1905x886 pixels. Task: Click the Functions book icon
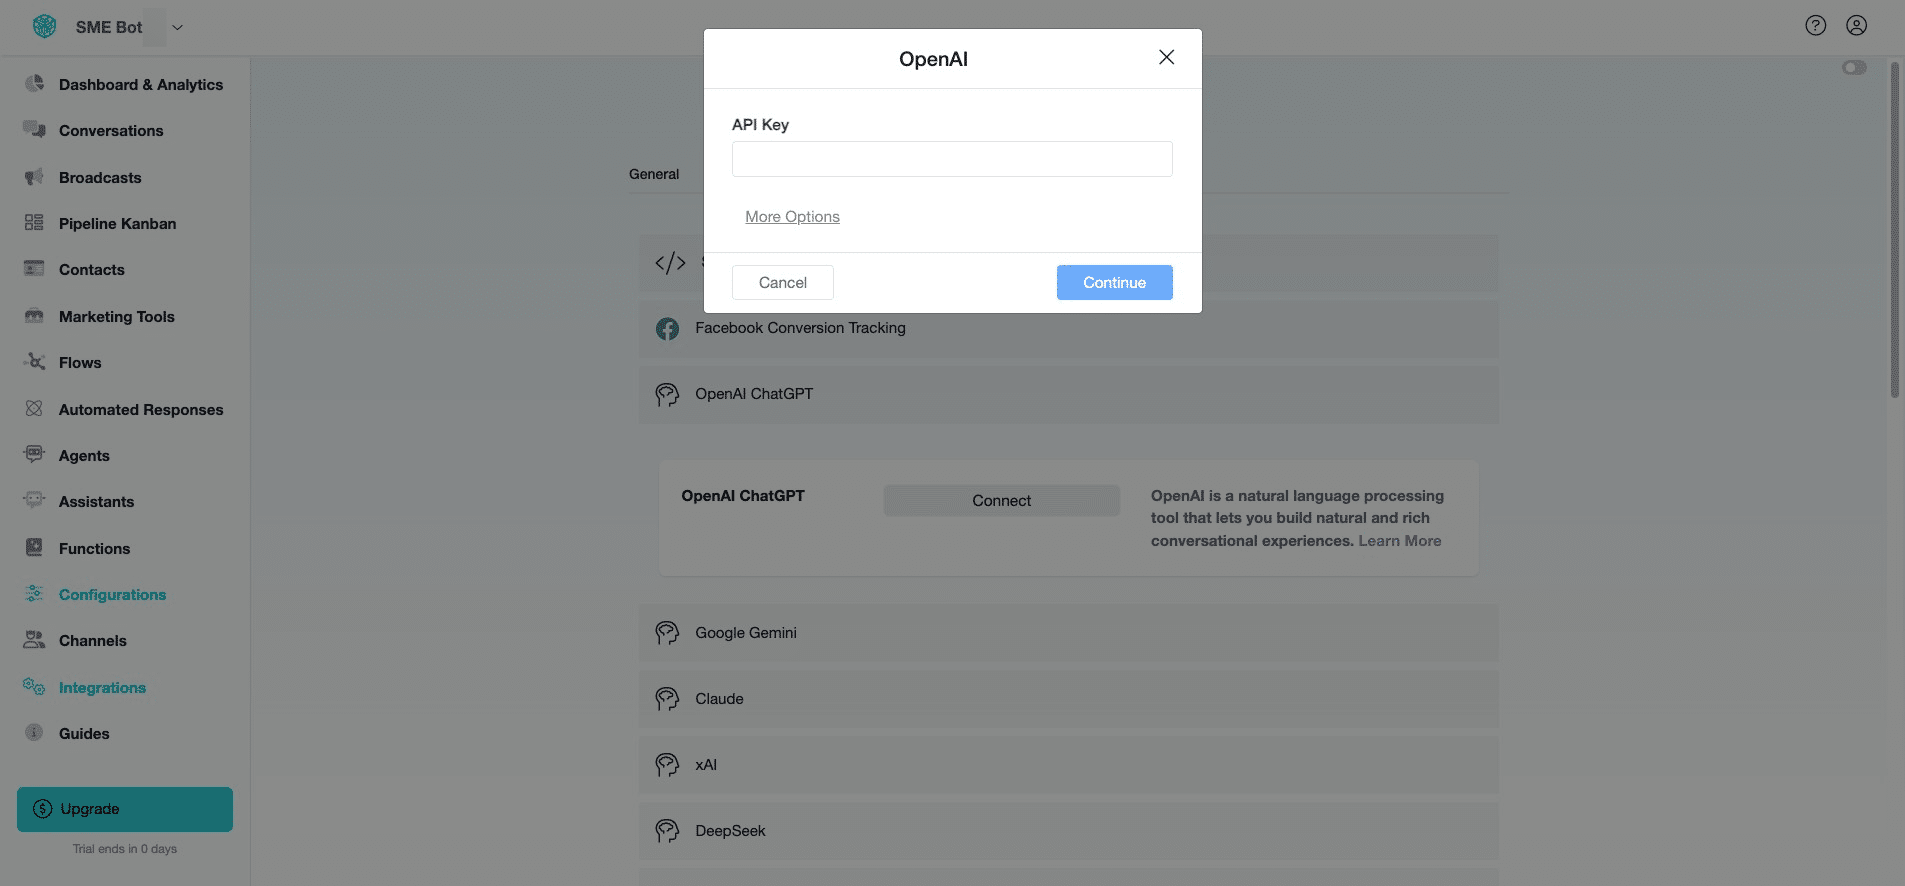click(35, 548)
